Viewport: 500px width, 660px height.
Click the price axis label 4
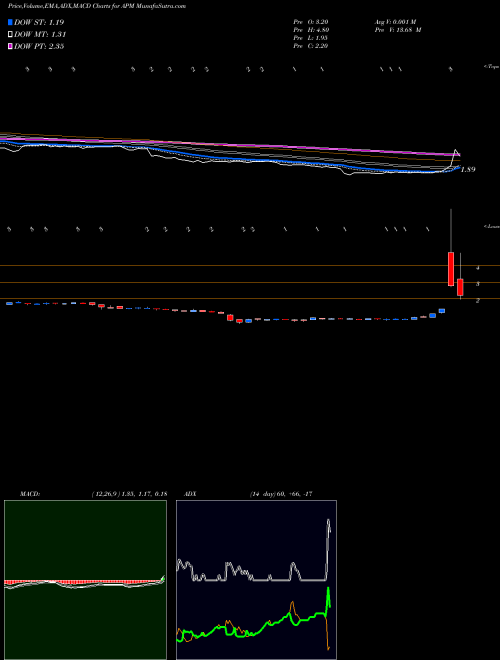(x=477, y=267)
